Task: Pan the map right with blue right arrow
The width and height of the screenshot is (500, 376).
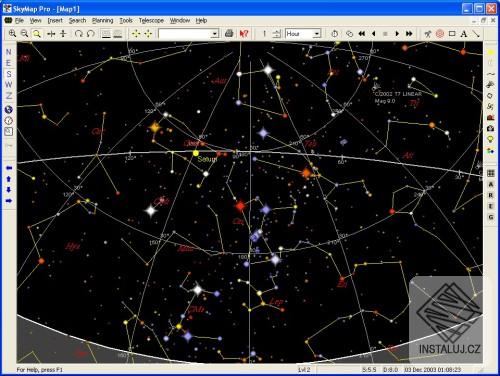Action: click(x=9, y=201)
